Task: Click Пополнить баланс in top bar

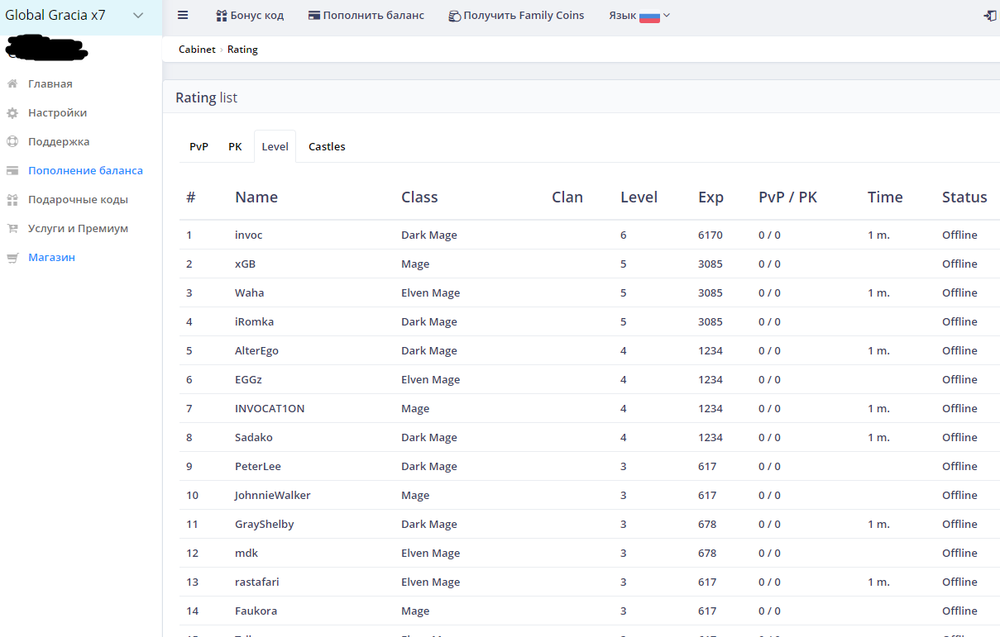Action: tap(366, 16)
